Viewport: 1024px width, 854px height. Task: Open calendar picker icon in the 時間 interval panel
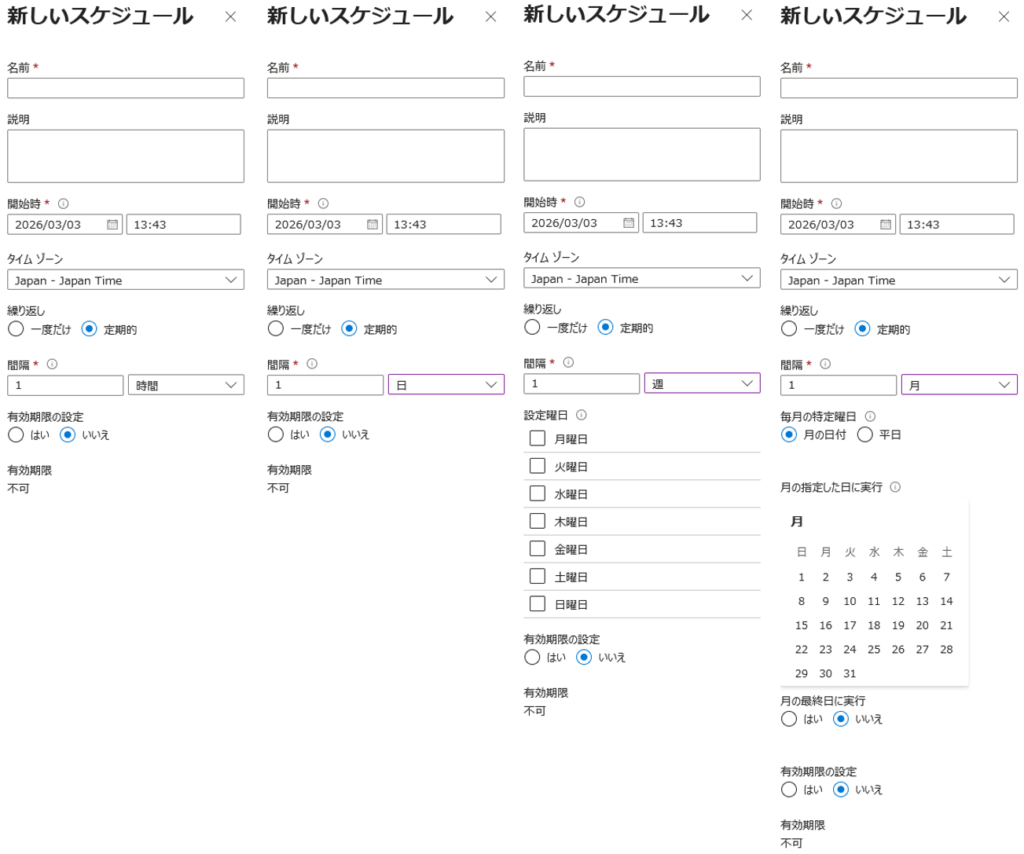112,224
